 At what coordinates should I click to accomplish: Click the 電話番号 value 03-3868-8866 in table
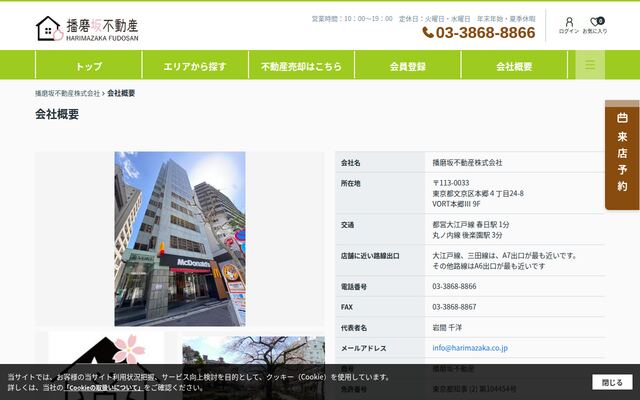pyautogui.click(x=454, y=286)
